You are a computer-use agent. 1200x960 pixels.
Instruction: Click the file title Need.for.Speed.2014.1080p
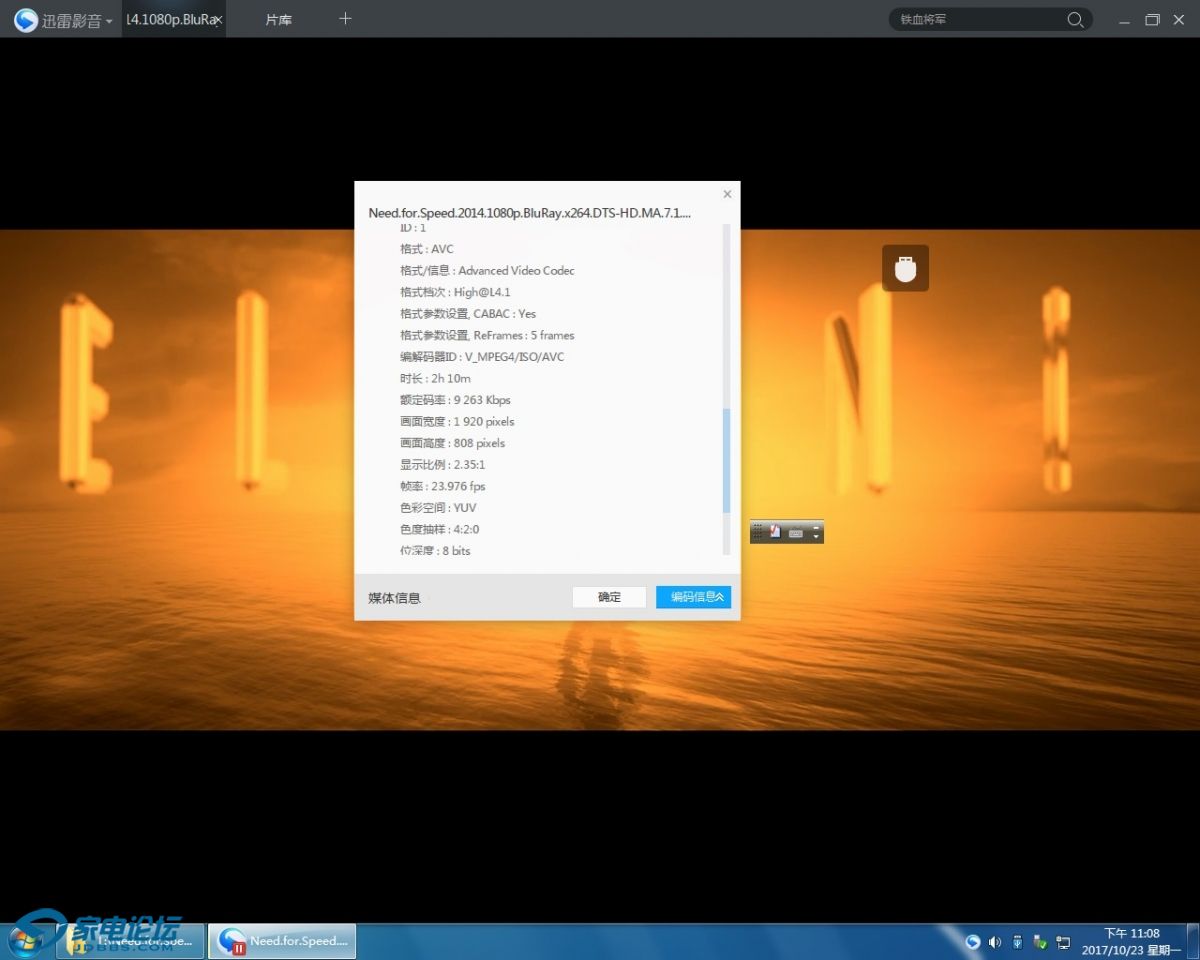coord(530,213)
